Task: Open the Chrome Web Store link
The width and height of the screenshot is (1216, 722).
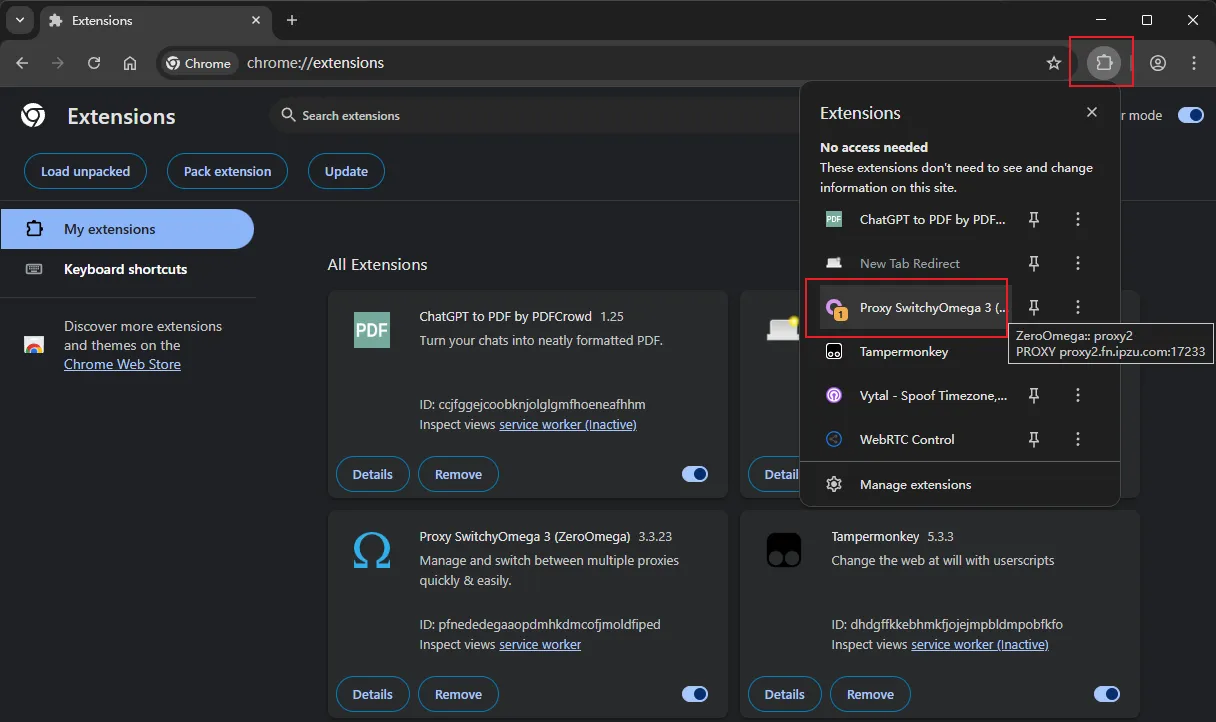Action: click(x=122, y=364)
